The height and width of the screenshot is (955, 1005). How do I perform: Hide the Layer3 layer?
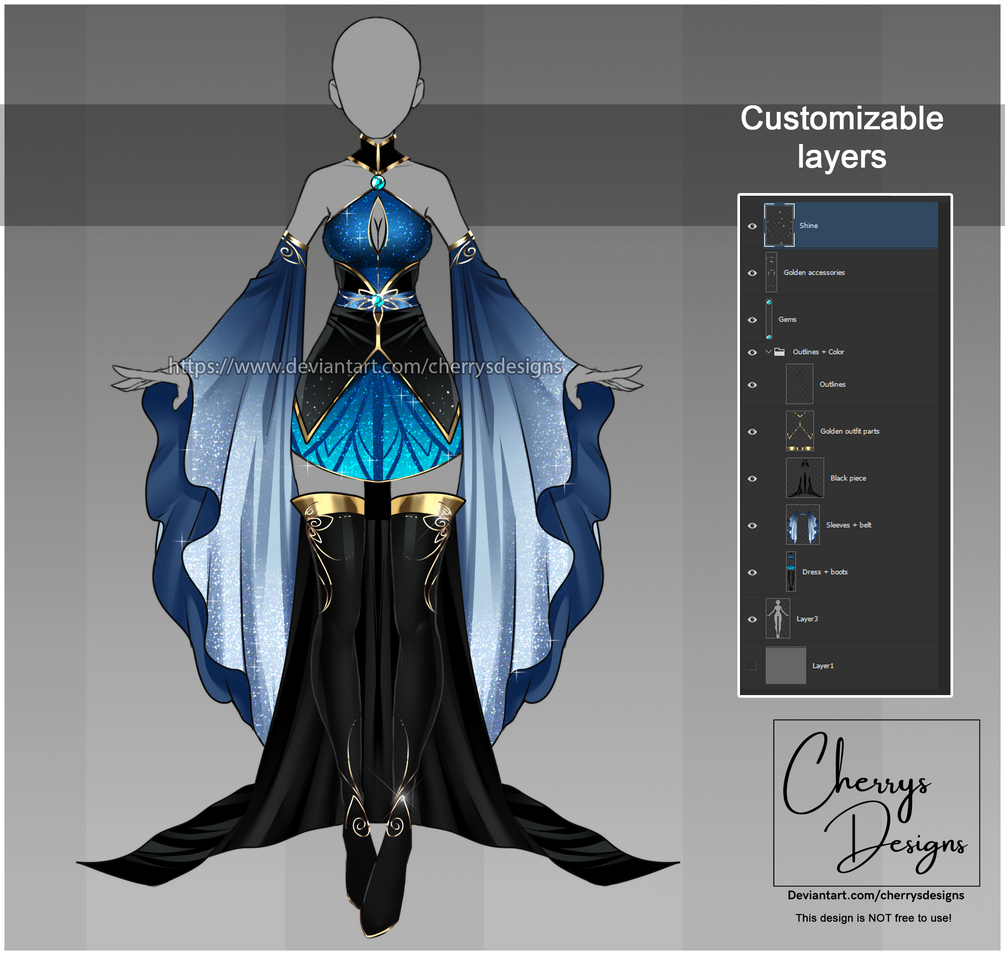pos(752,619)
